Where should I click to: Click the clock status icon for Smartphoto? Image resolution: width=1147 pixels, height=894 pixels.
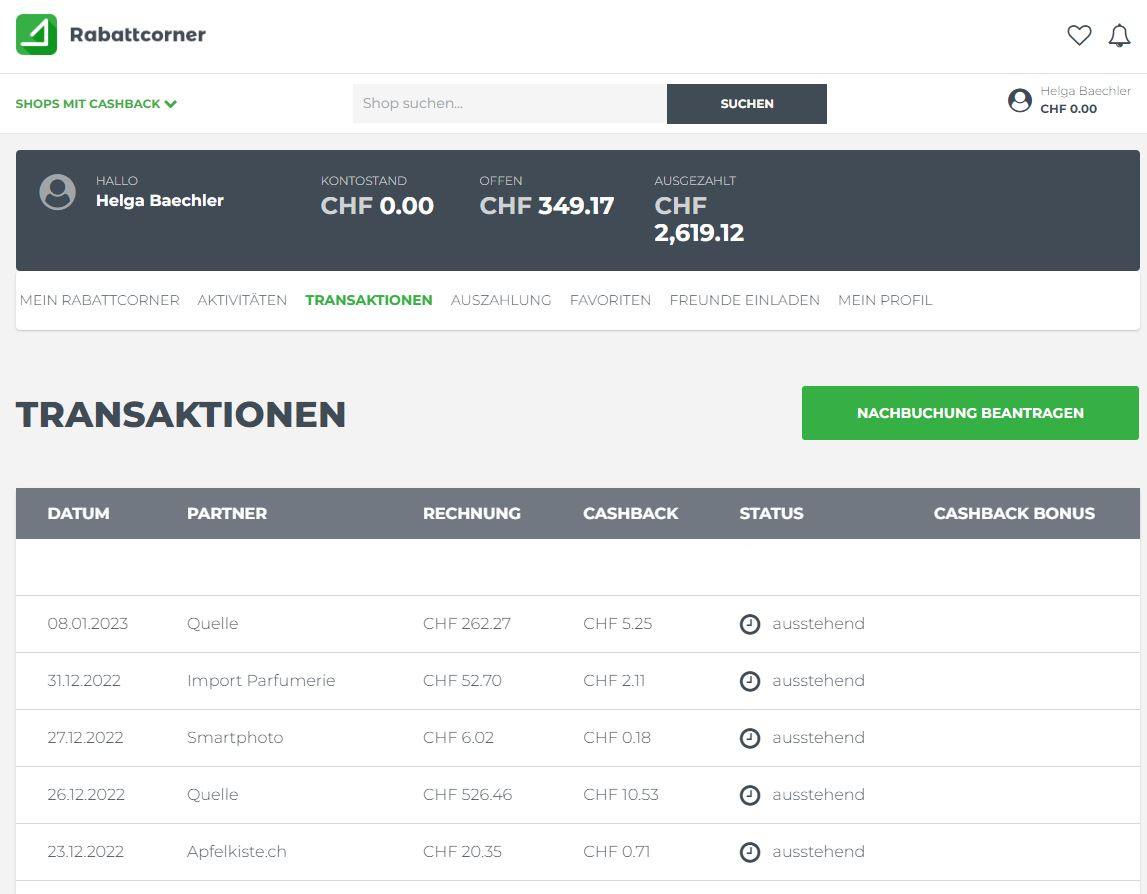[750, 738]
